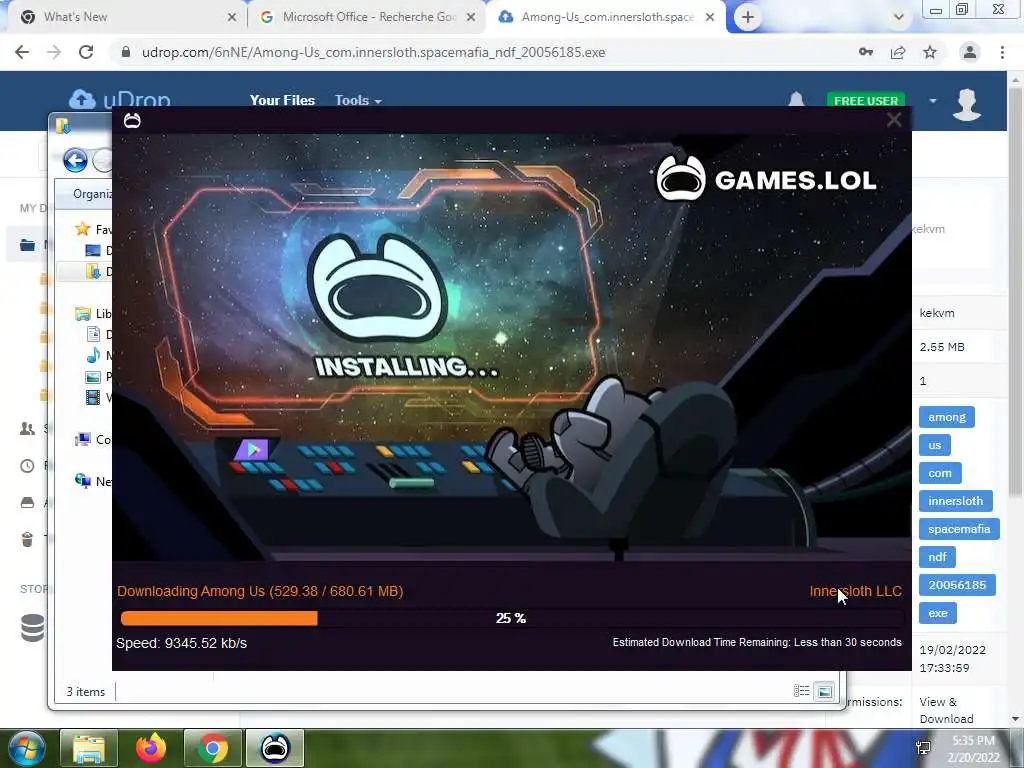Screen dimensions: 1024x768
Task: Click the Games.lol installer logo icon in the title bar
Action: pos(132,120)
